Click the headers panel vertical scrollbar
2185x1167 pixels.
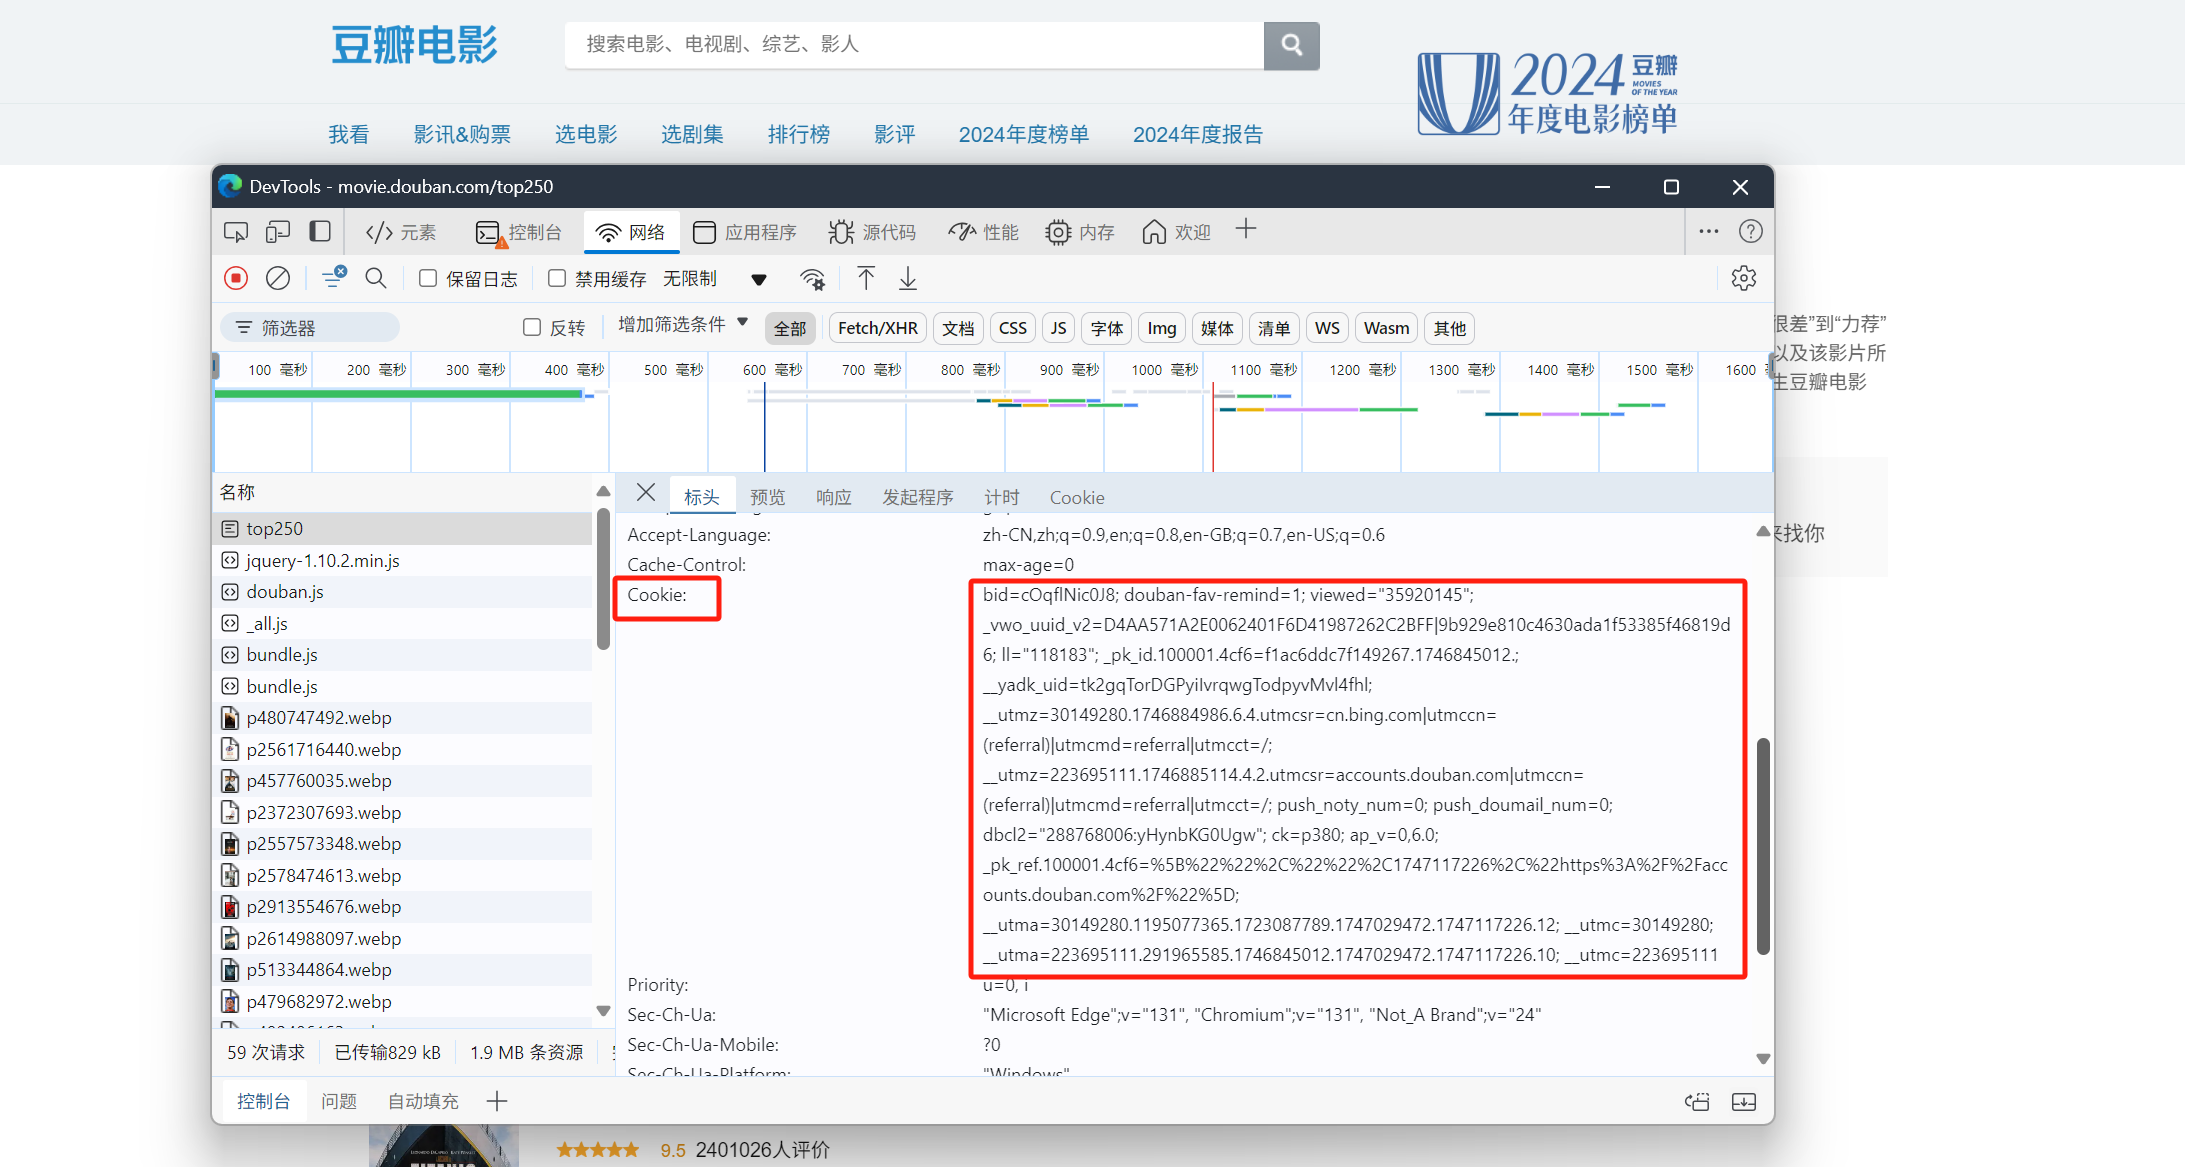1762,845
